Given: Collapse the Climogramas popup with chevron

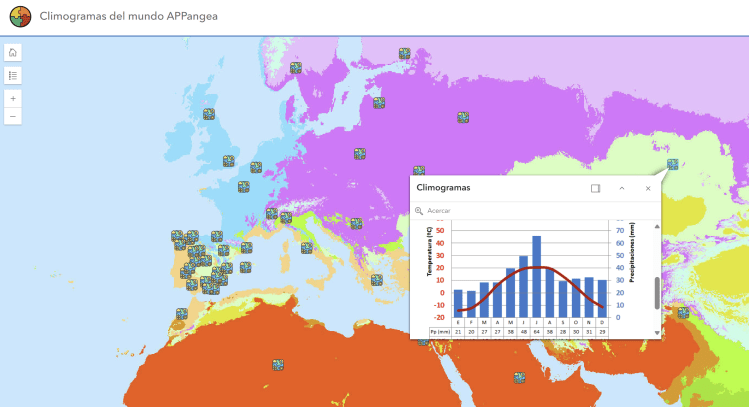Looking at the screenshot, I should click(622, 188).
